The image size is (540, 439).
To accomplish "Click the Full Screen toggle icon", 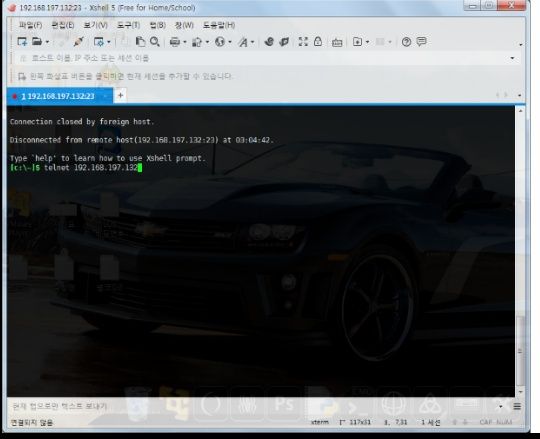I will (x=303, y=42).
